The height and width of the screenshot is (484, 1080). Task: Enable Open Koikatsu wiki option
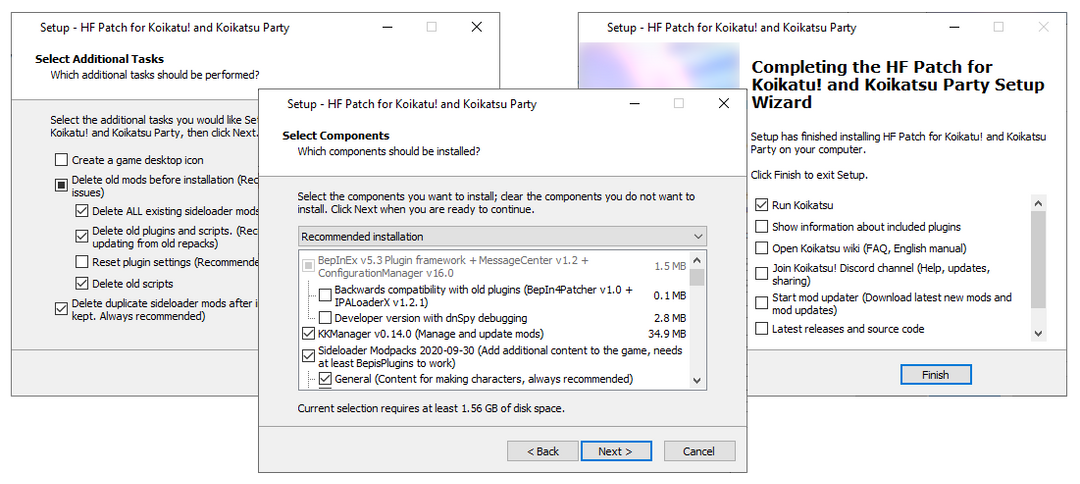762,248
